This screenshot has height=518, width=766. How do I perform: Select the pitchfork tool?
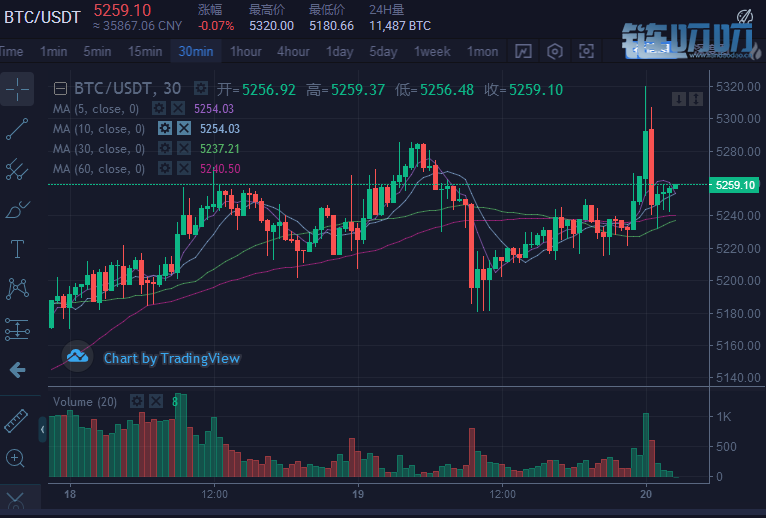point(17,169)
